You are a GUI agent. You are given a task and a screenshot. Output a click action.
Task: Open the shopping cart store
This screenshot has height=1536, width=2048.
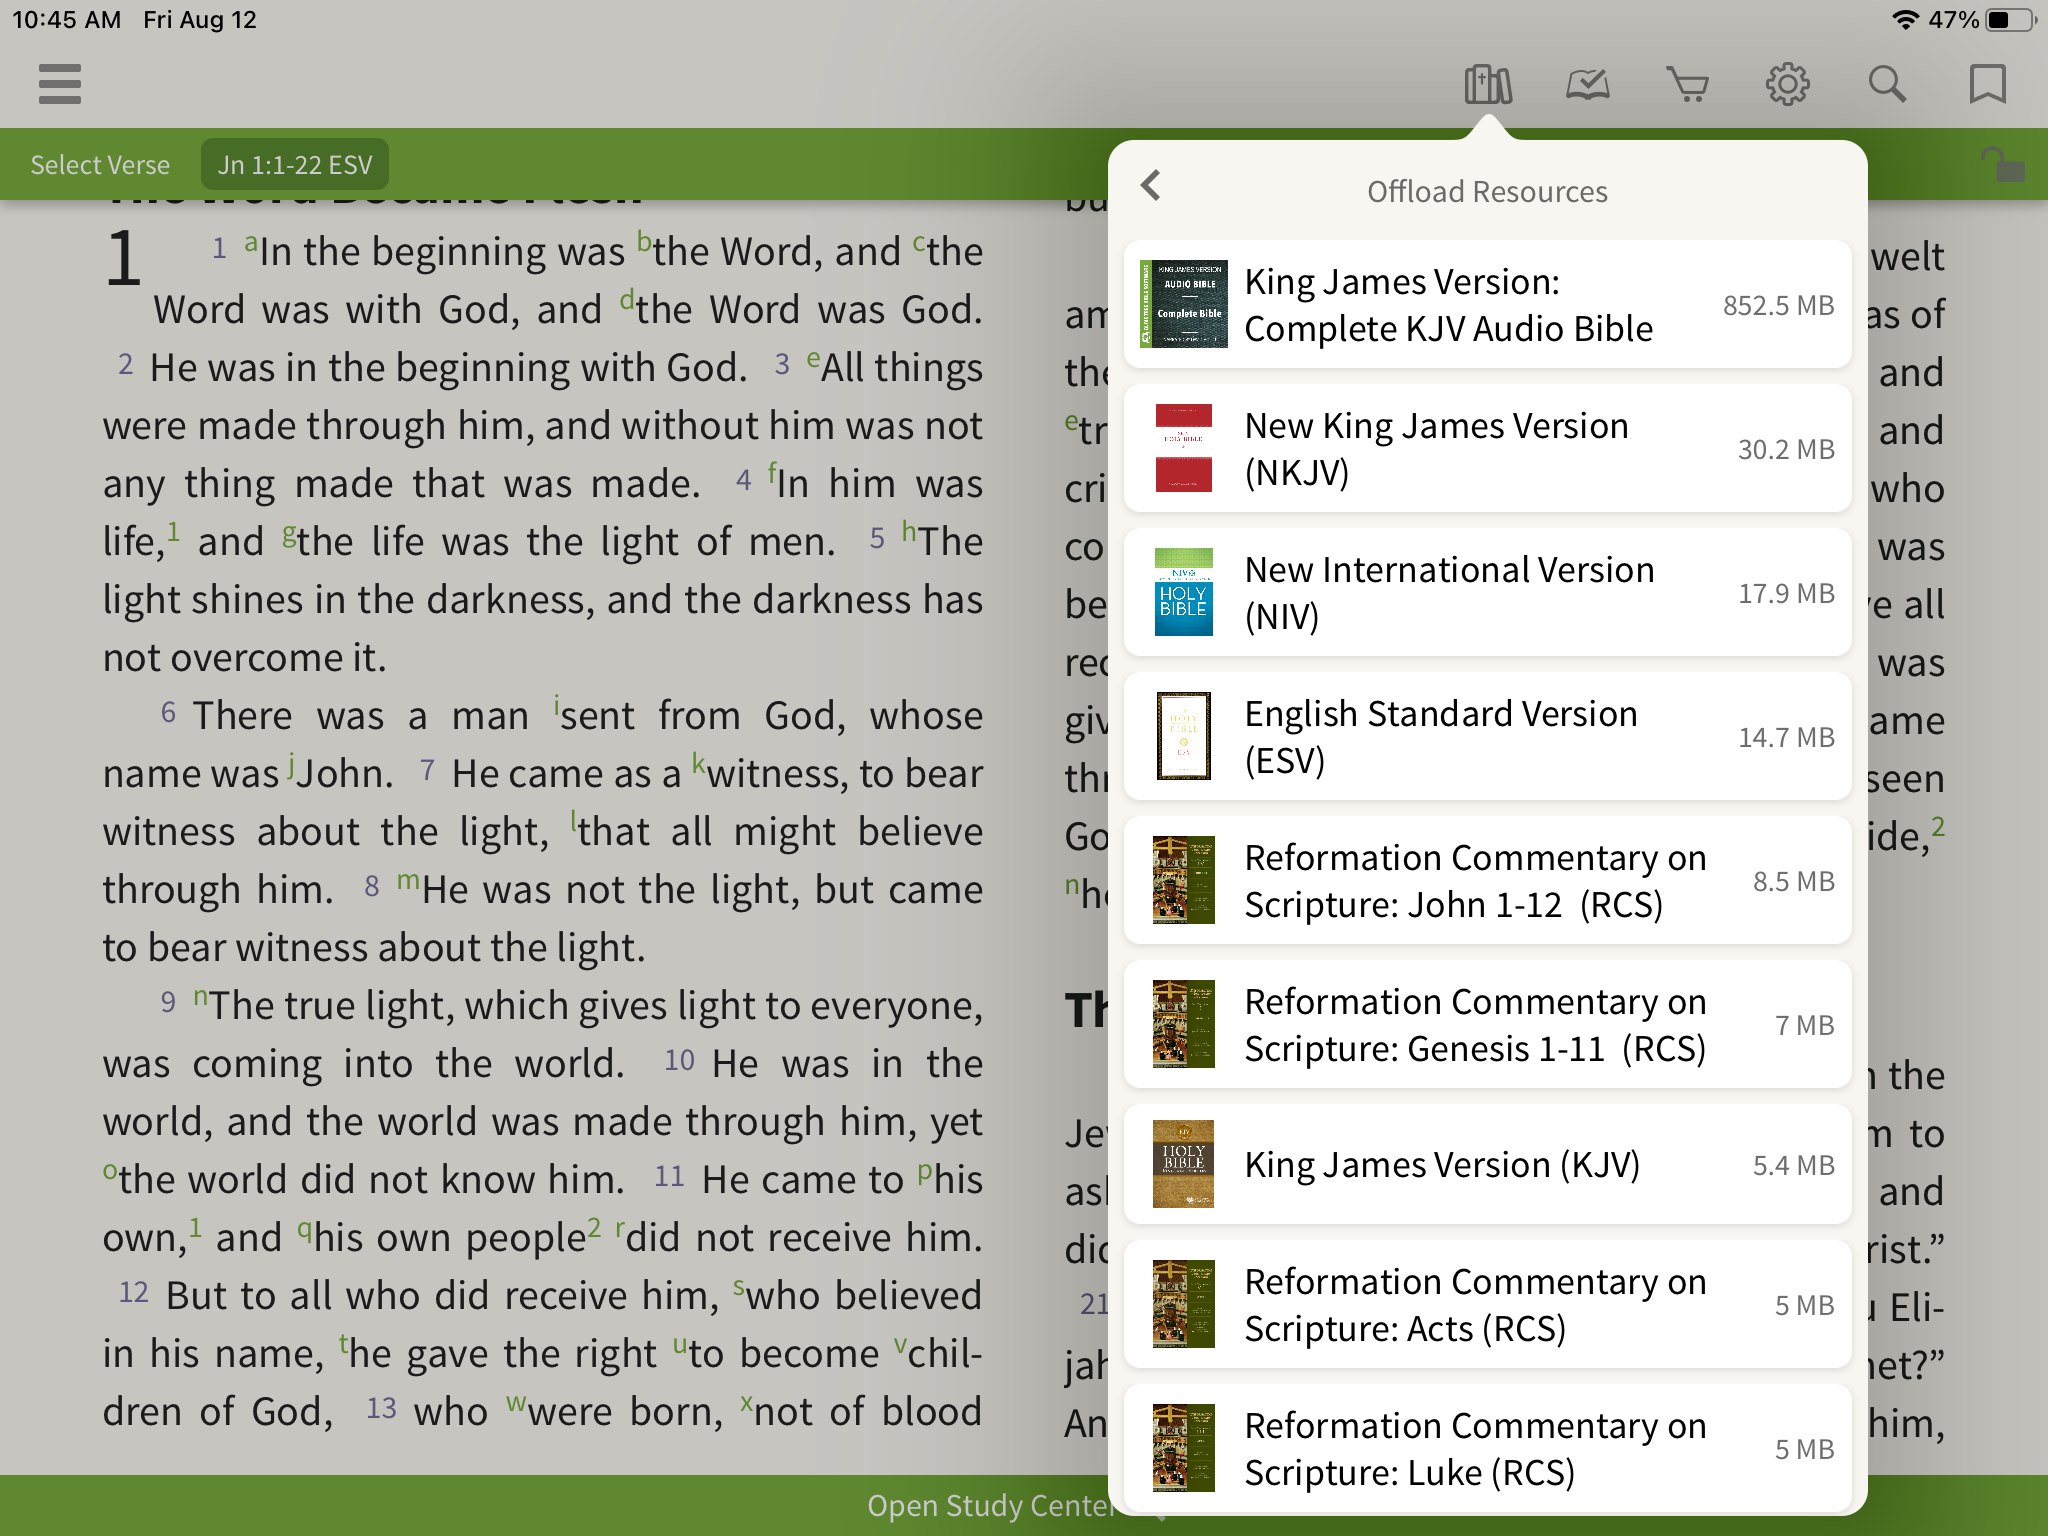tap(1688, 85)
